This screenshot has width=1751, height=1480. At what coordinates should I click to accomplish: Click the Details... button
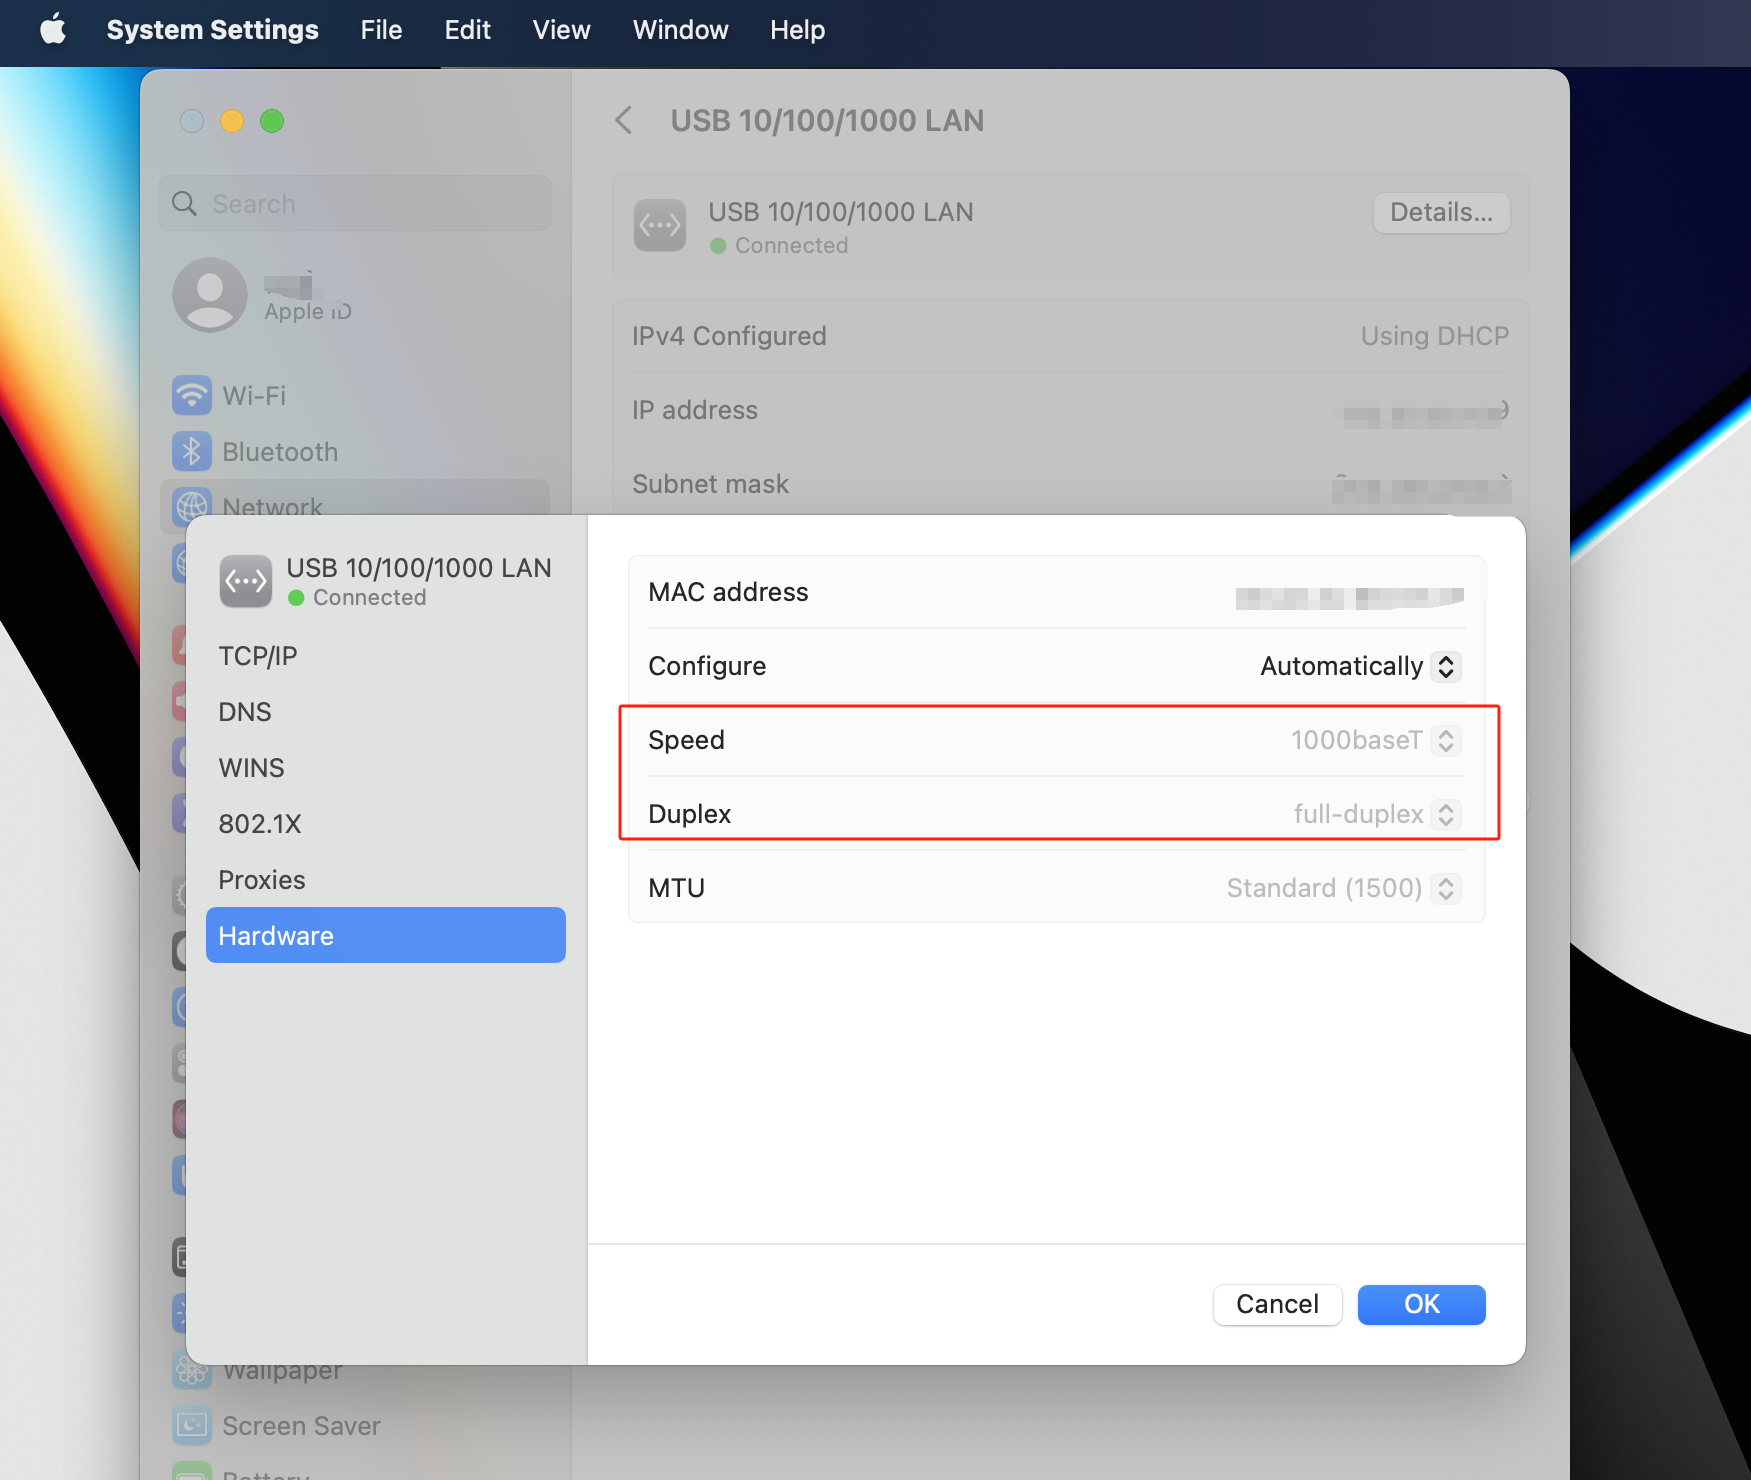pyautogui.click(x=1441, y=212)
